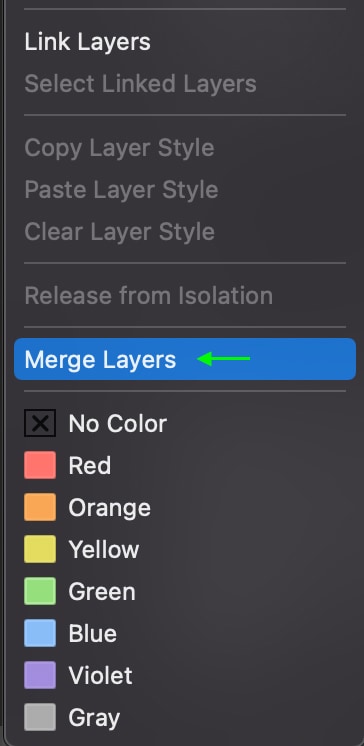Click the Violet text label
The width and height of the screenshot is (364, 746).
click(100, 676)
